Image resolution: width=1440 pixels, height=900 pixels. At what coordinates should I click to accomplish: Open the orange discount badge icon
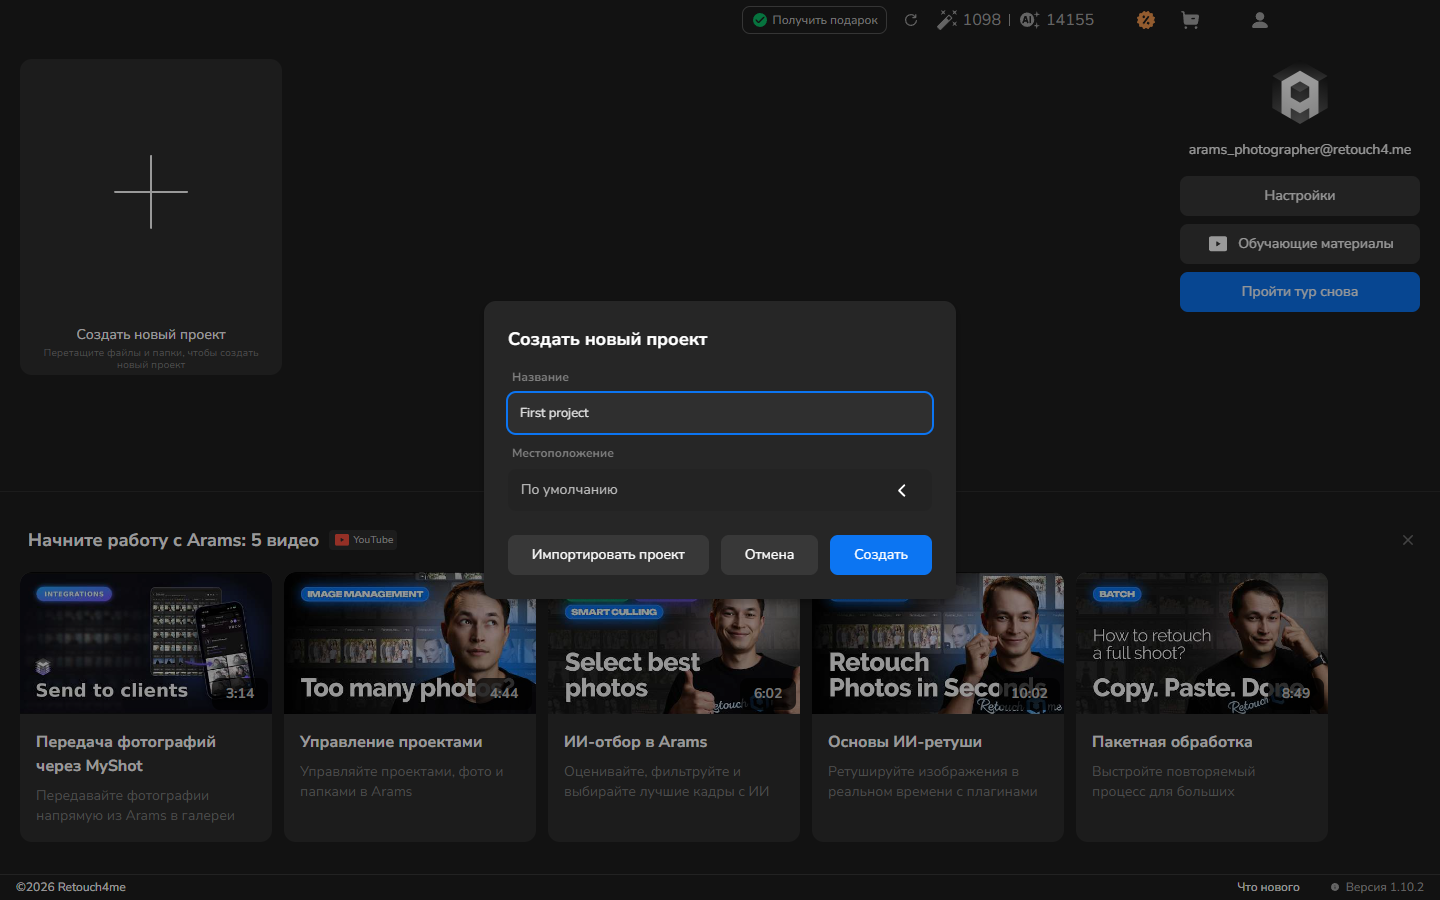pyautogui.click(x=1146, y=20)
